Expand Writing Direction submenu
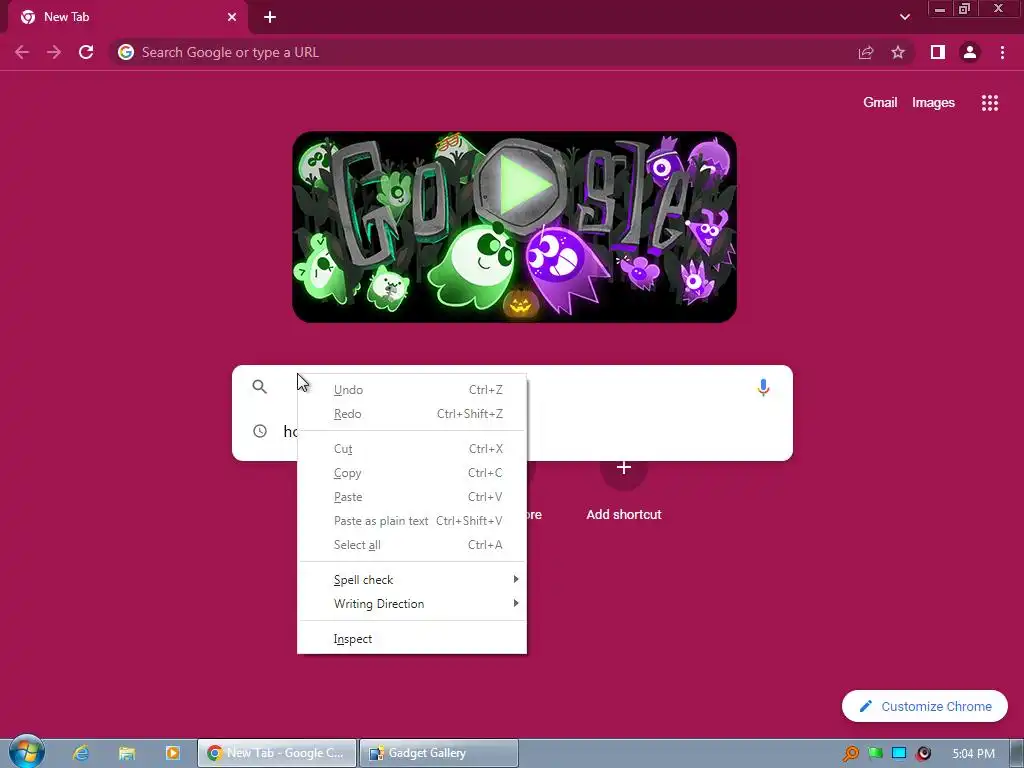 click(412, 604)
